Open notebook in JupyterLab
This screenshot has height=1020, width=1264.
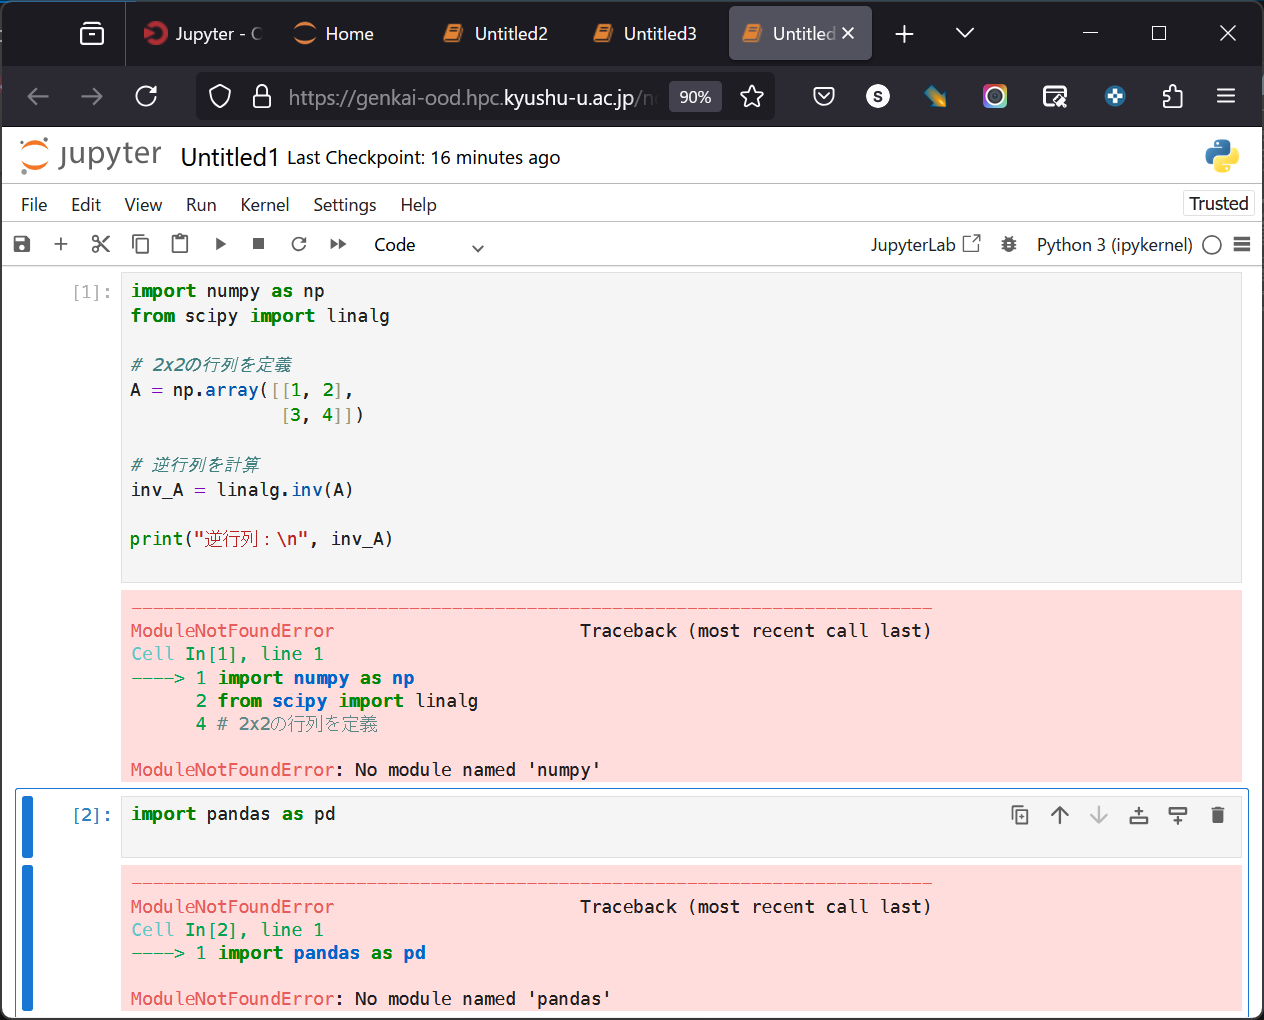point(925,244)
